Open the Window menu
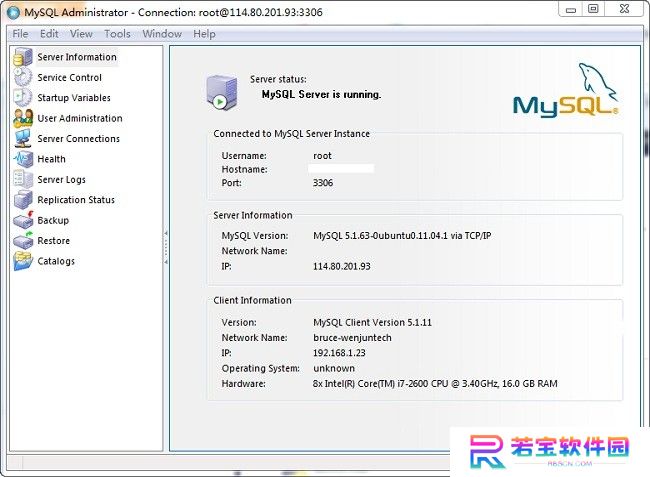650x477 pixels. pos(162,34)
